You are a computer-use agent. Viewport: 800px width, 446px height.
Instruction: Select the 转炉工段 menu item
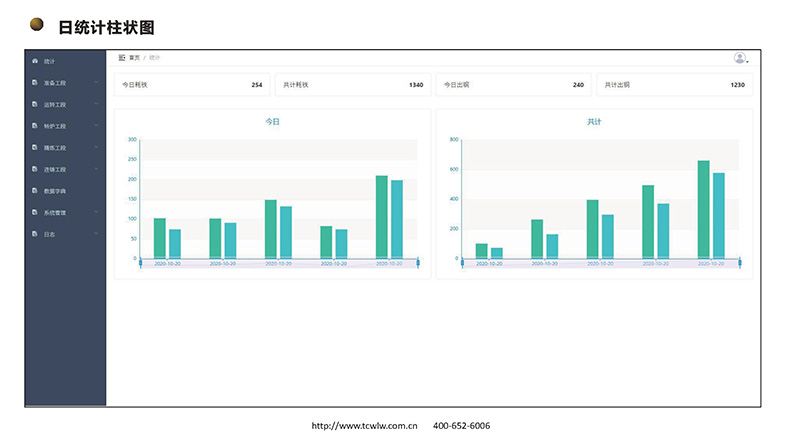click(55, 126)
